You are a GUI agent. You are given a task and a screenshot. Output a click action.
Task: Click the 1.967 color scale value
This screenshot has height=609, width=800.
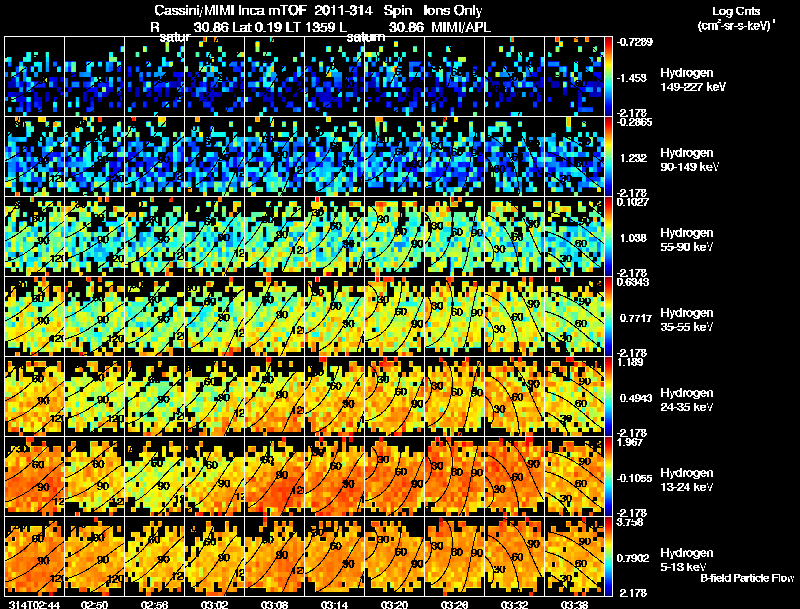click(x=631, y=442)
